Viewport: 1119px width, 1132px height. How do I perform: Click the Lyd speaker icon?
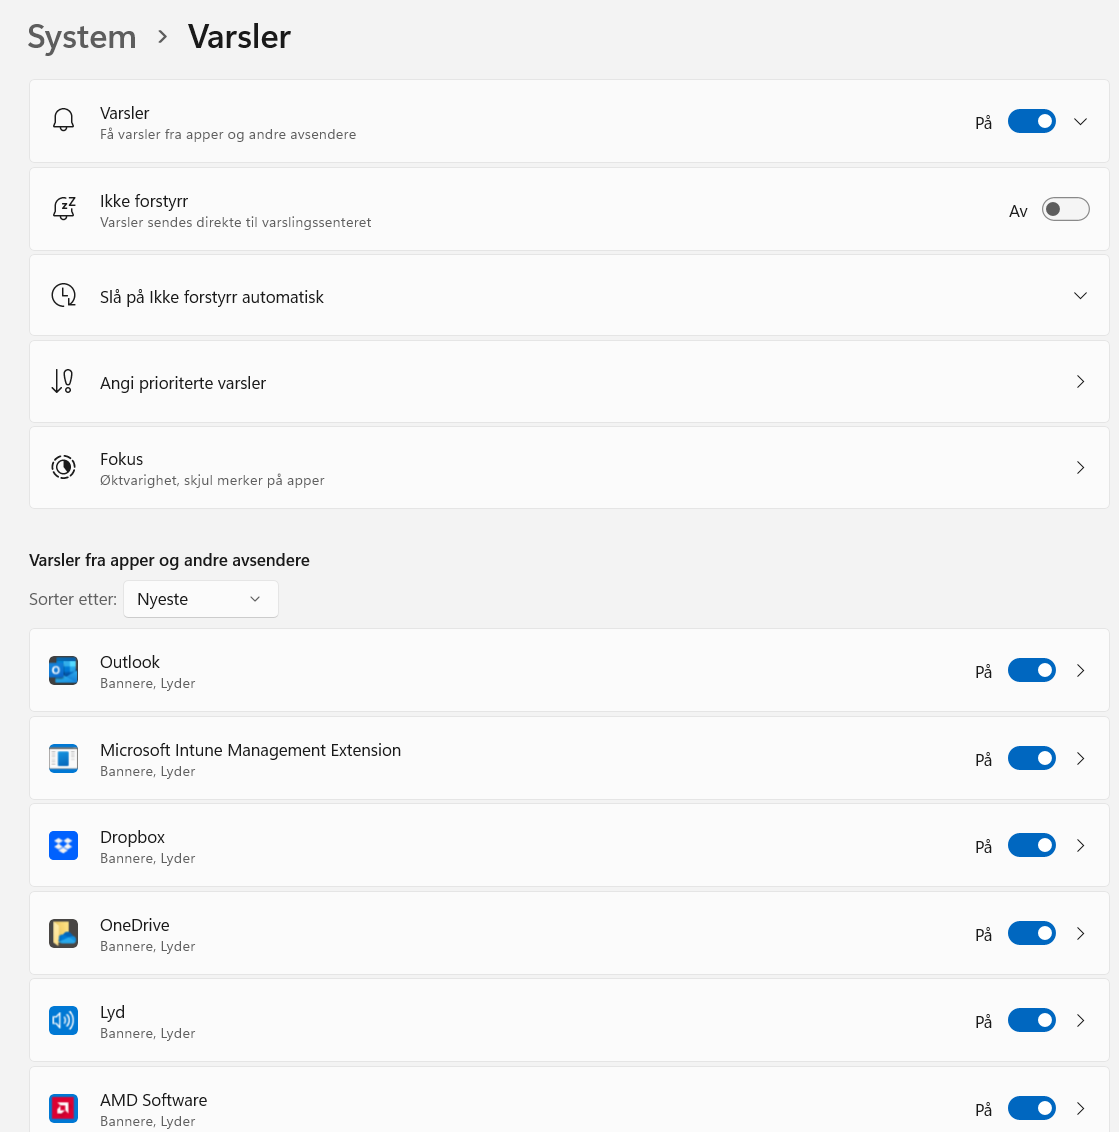[x=63, y=1021]
